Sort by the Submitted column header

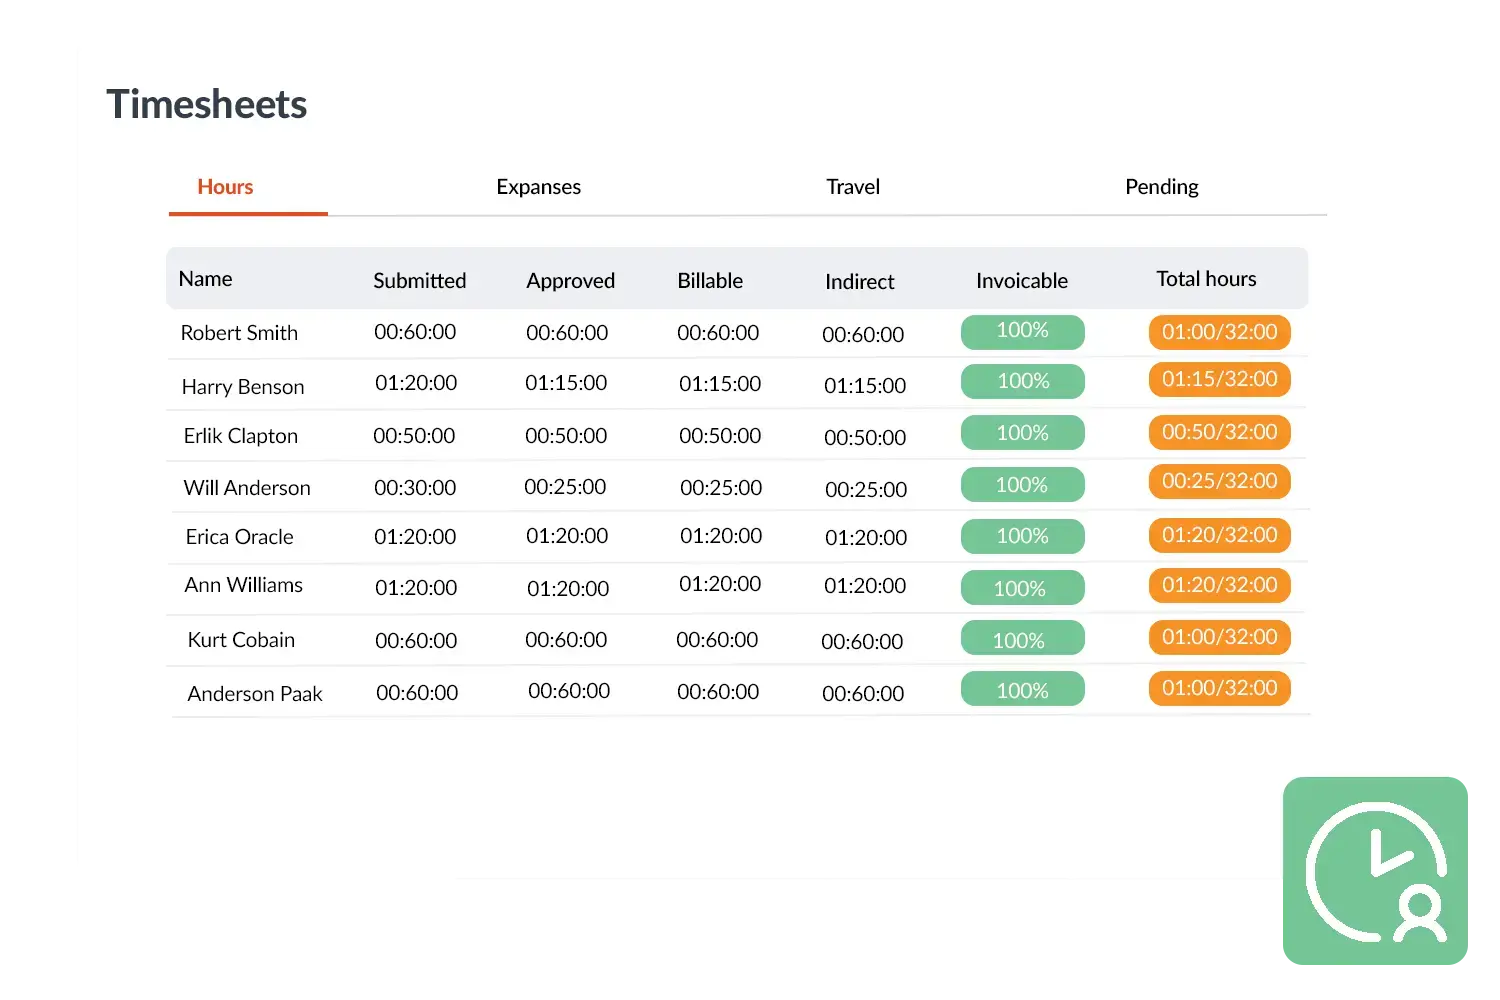click(x=419, y=281)
